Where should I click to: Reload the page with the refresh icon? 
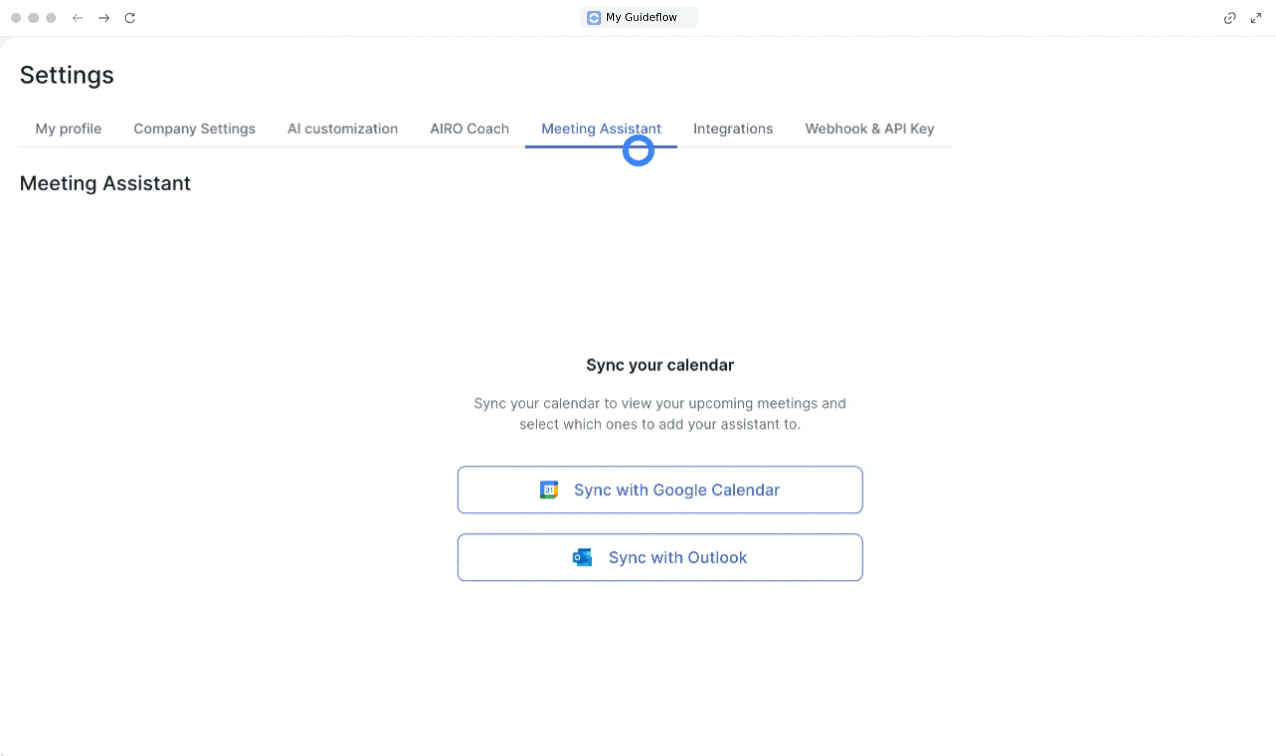(130, 18)
